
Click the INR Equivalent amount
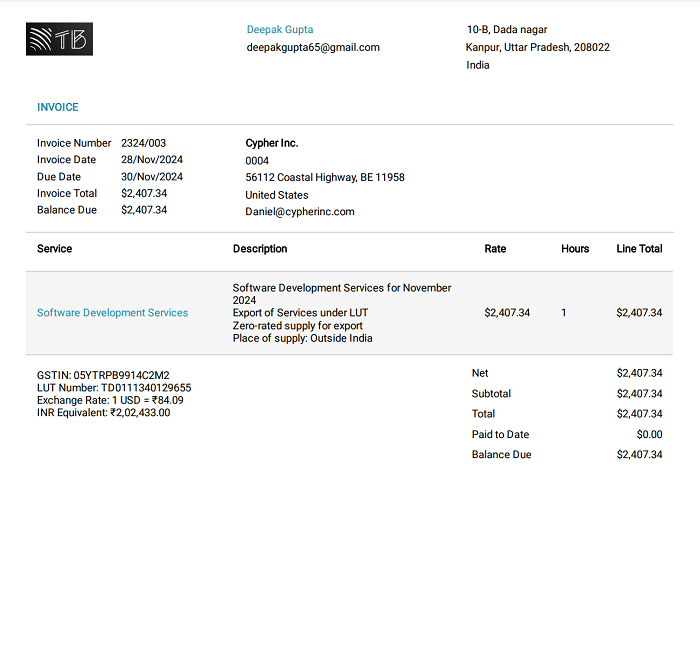pyautogui.click(x=103, y=412)
